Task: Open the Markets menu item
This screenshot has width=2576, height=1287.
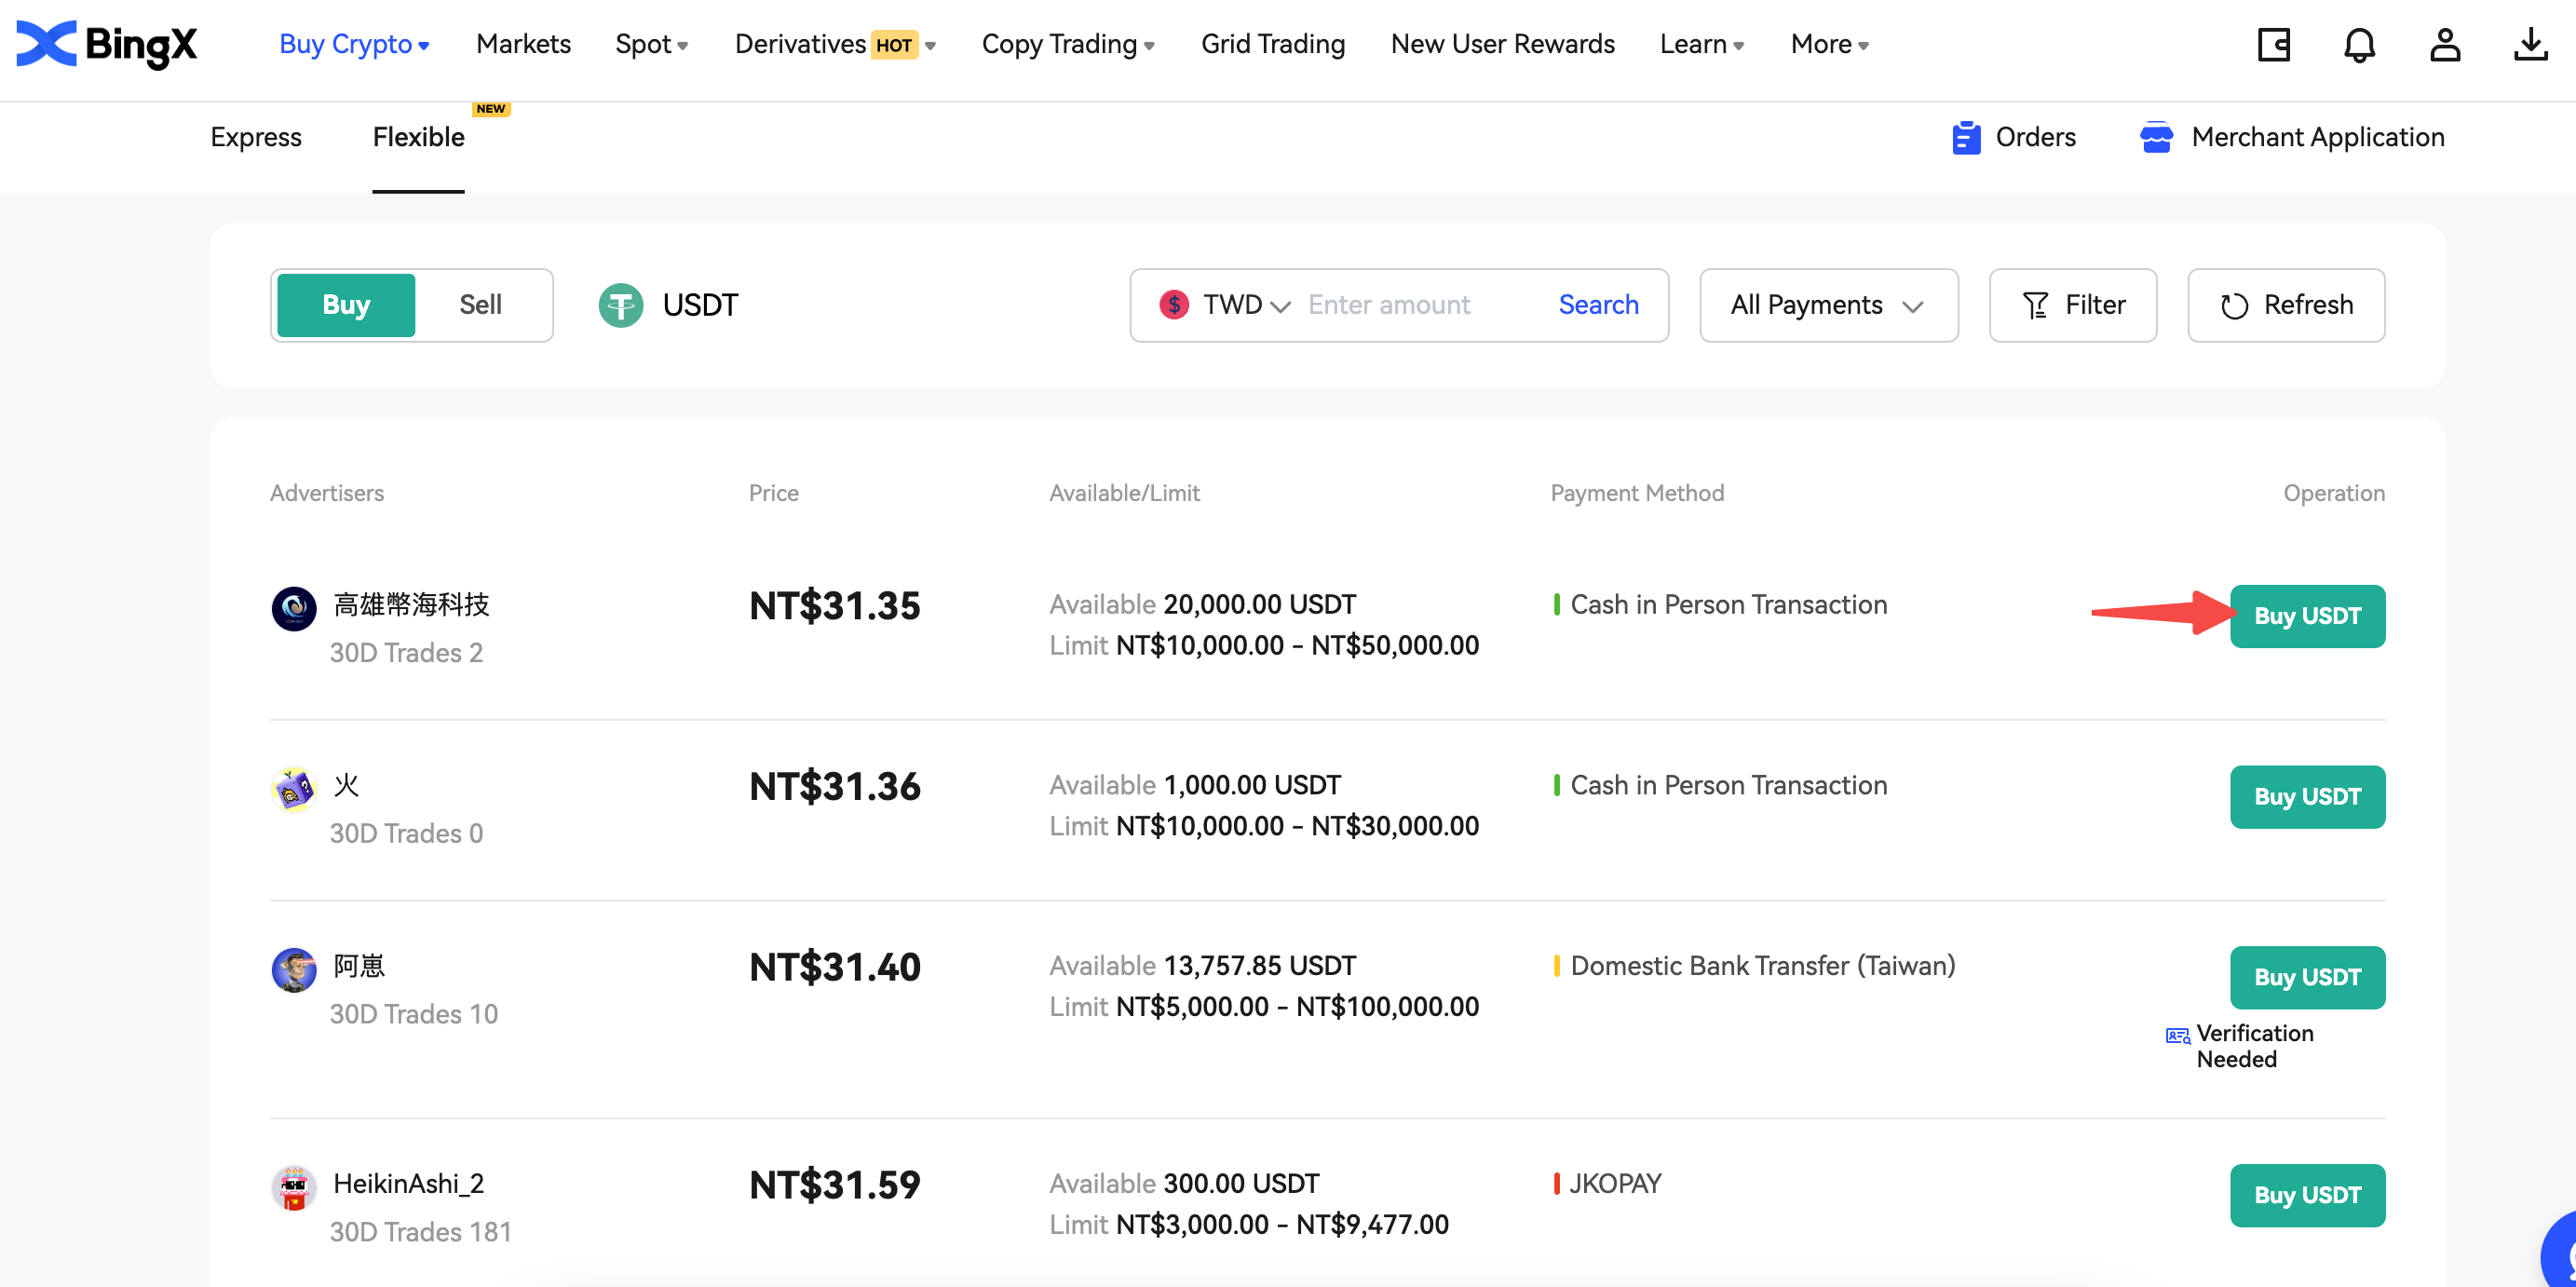Action: (x=523, y=45)
